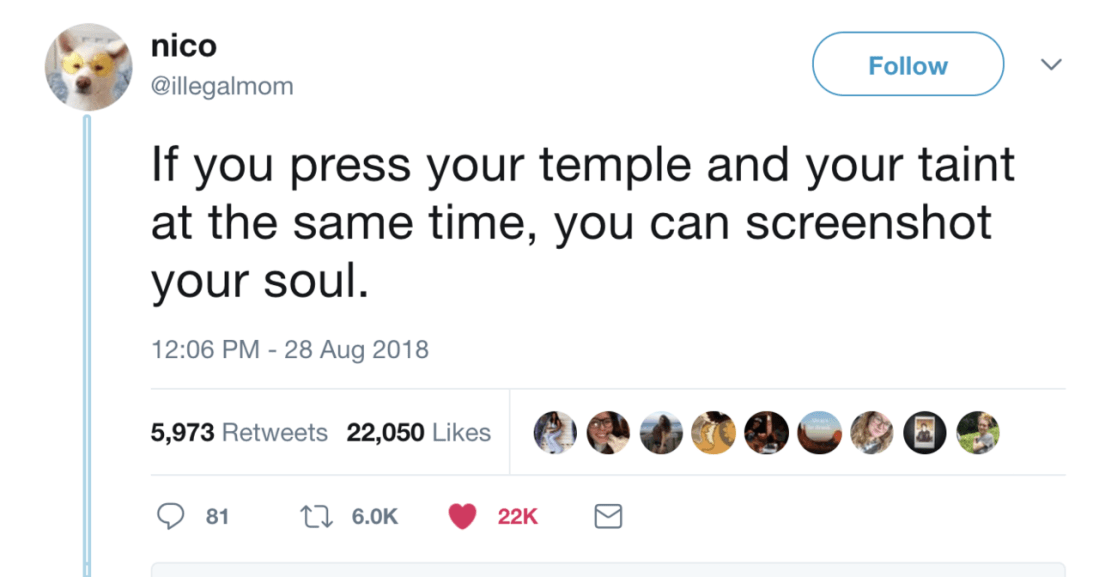Visit the @illegalmom handle
The image size is (1099, 577).
tap(222, 86)
